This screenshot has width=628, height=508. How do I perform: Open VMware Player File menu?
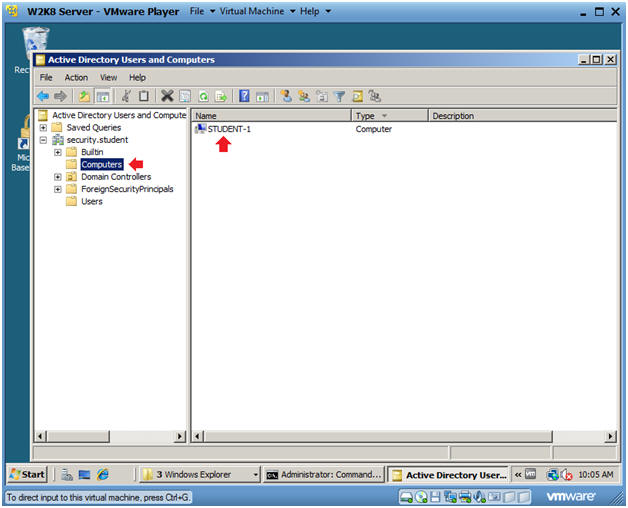[202, 11]
